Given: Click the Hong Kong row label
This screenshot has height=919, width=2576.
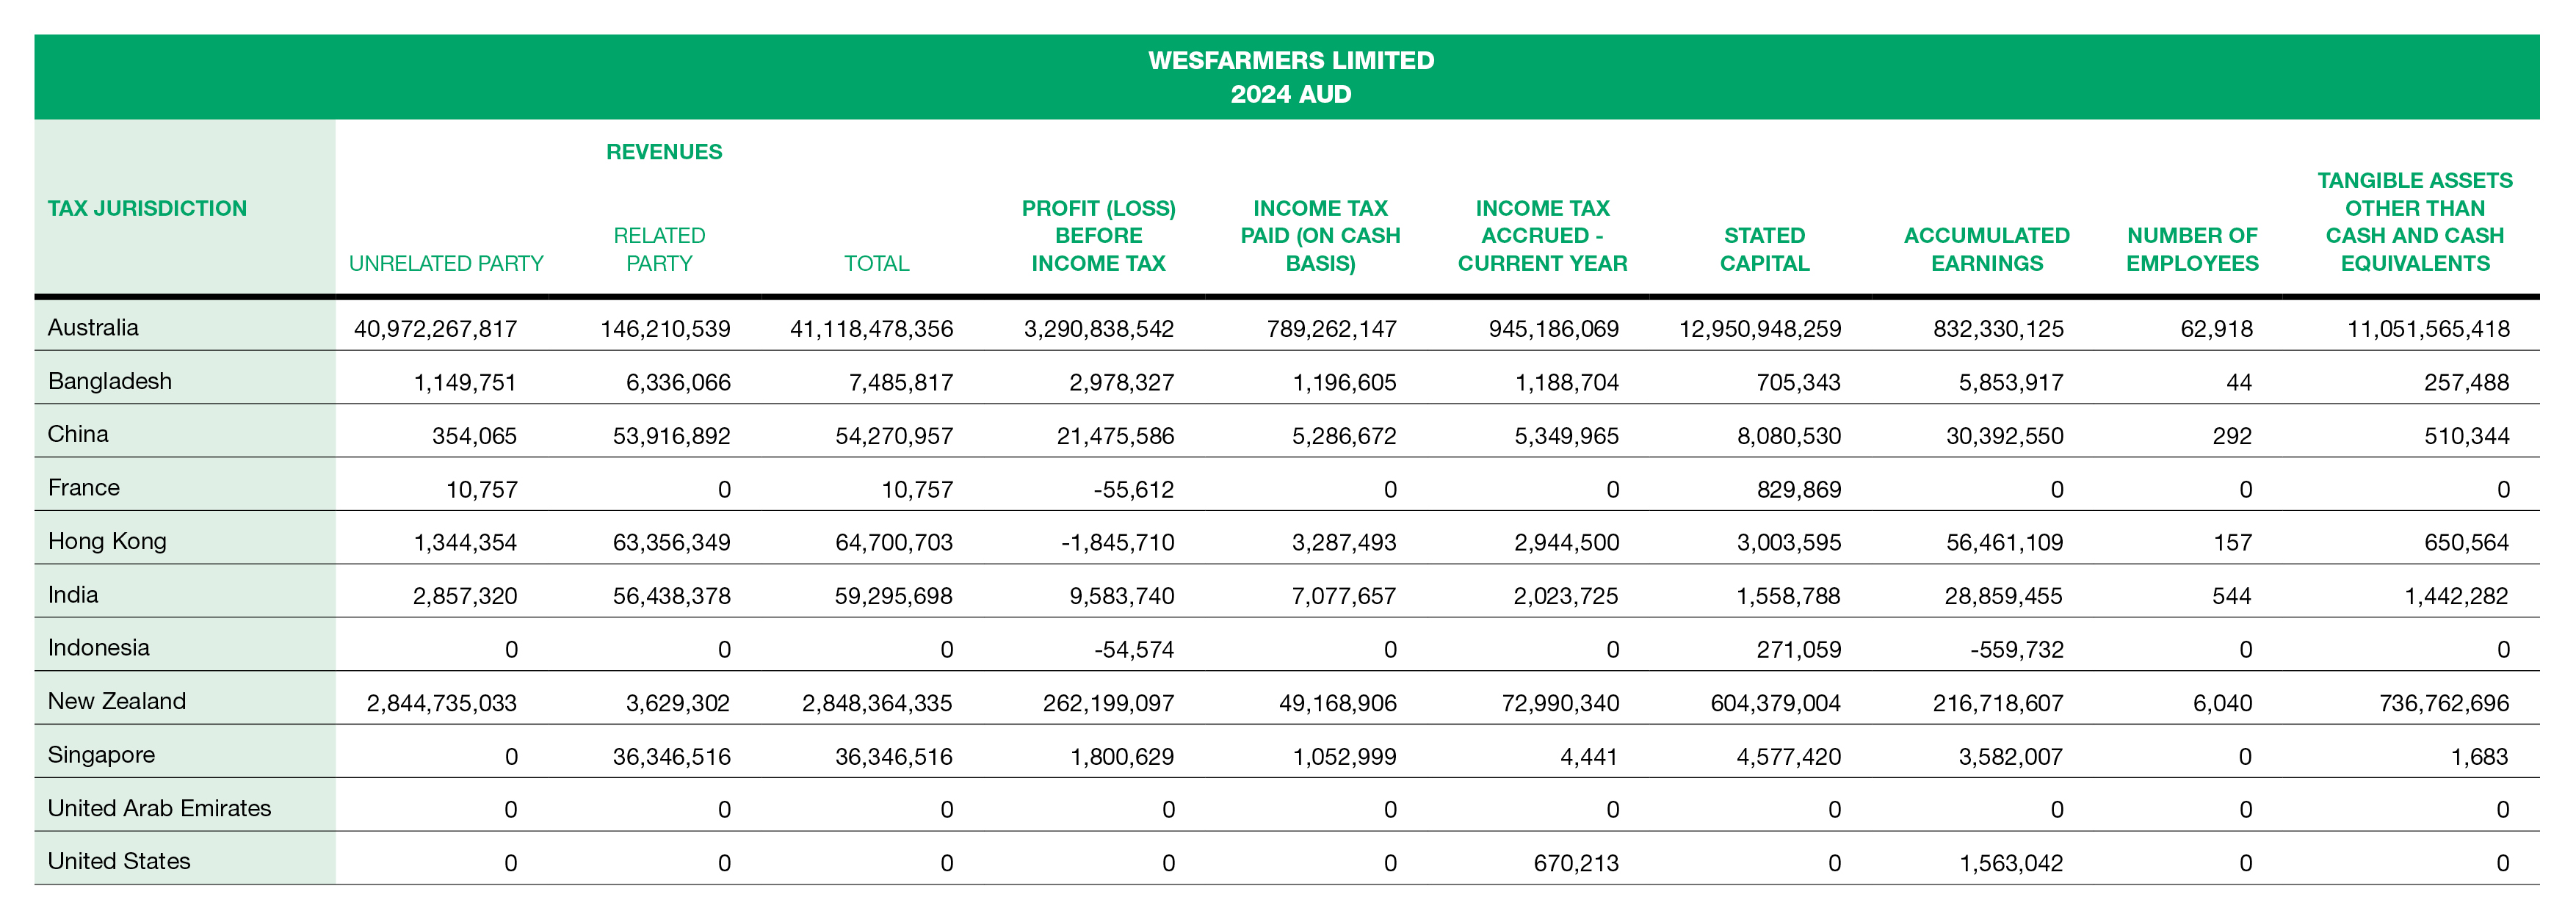Looking at the screenshot, I should coord(107,541).
